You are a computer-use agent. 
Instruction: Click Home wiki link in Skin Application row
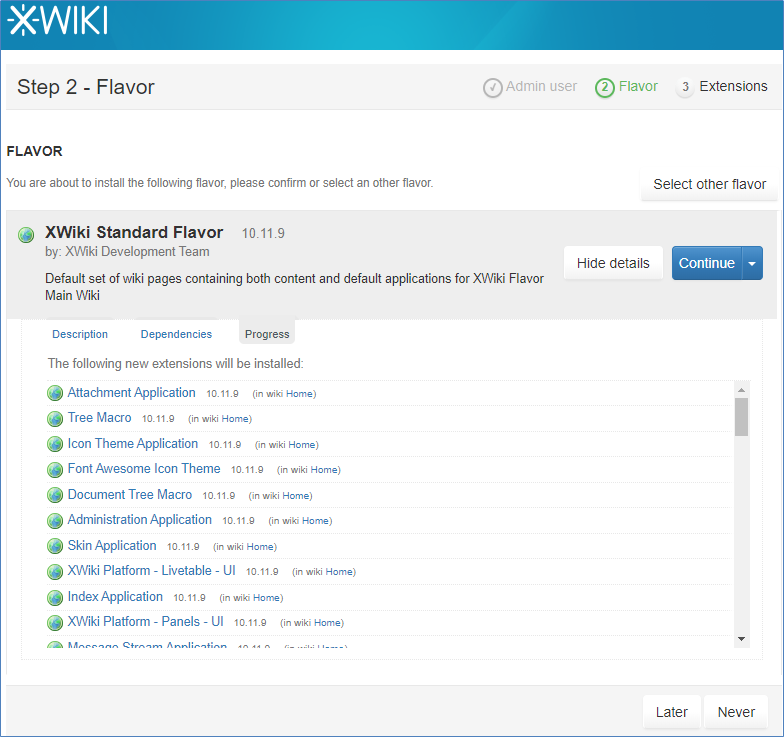(260, 547)
